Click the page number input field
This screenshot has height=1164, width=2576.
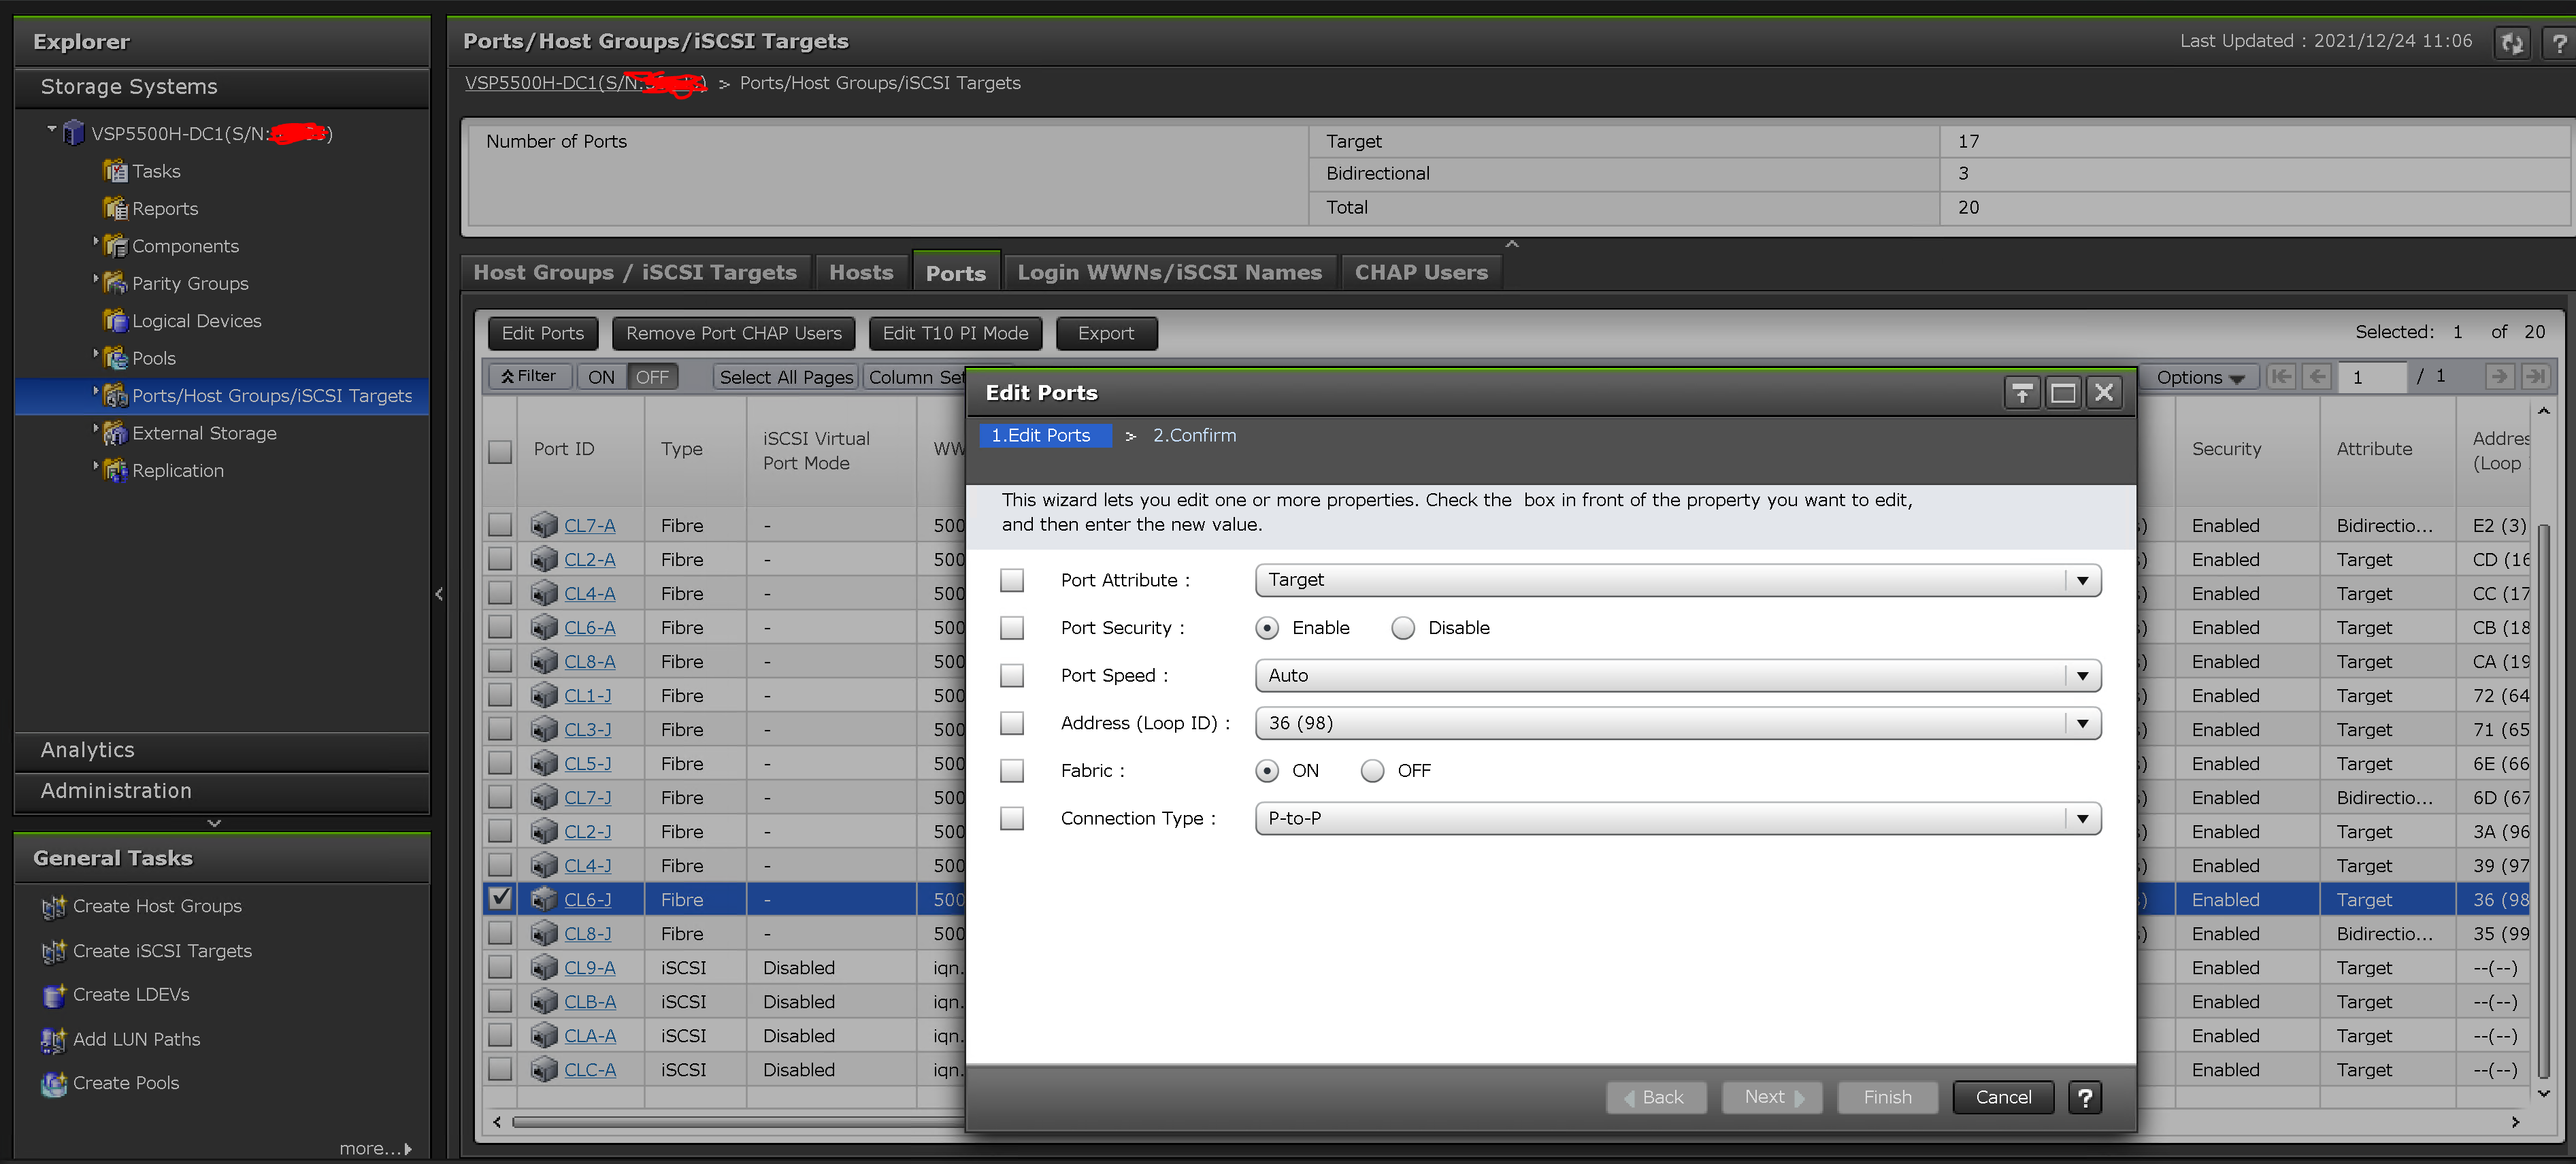pos(2374,377)
